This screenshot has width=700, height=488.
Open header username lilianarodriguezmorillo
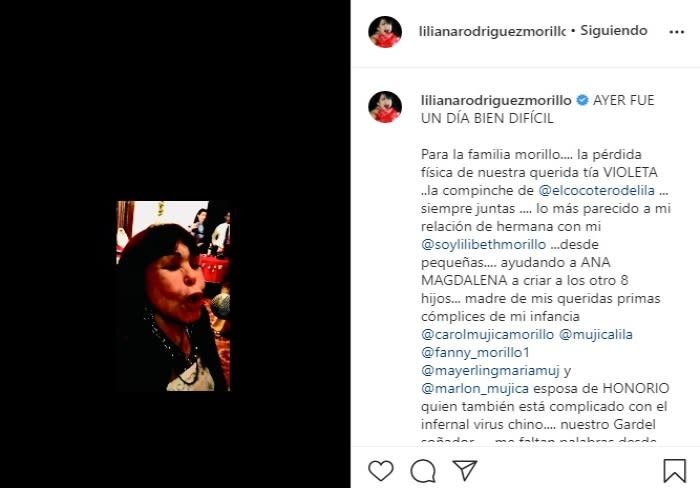(492, 31)
